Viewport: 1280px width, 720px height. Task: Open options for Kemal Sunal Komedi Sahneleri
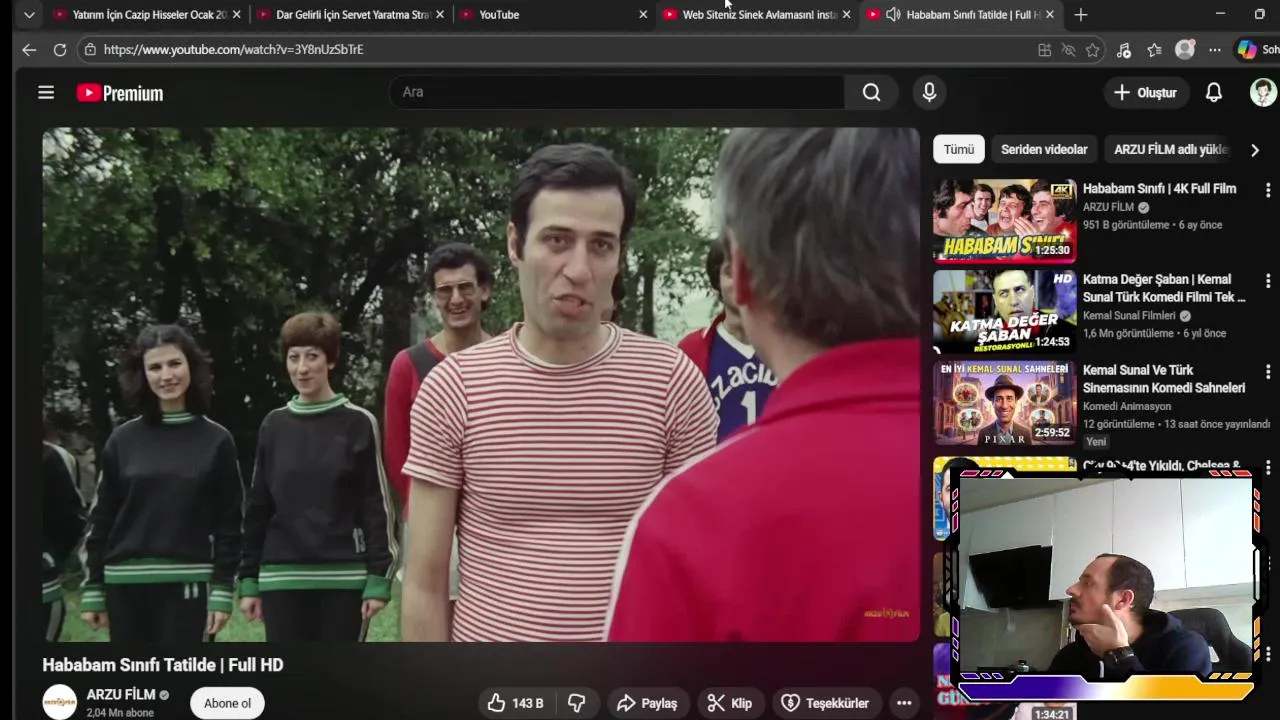[1268, 371]
